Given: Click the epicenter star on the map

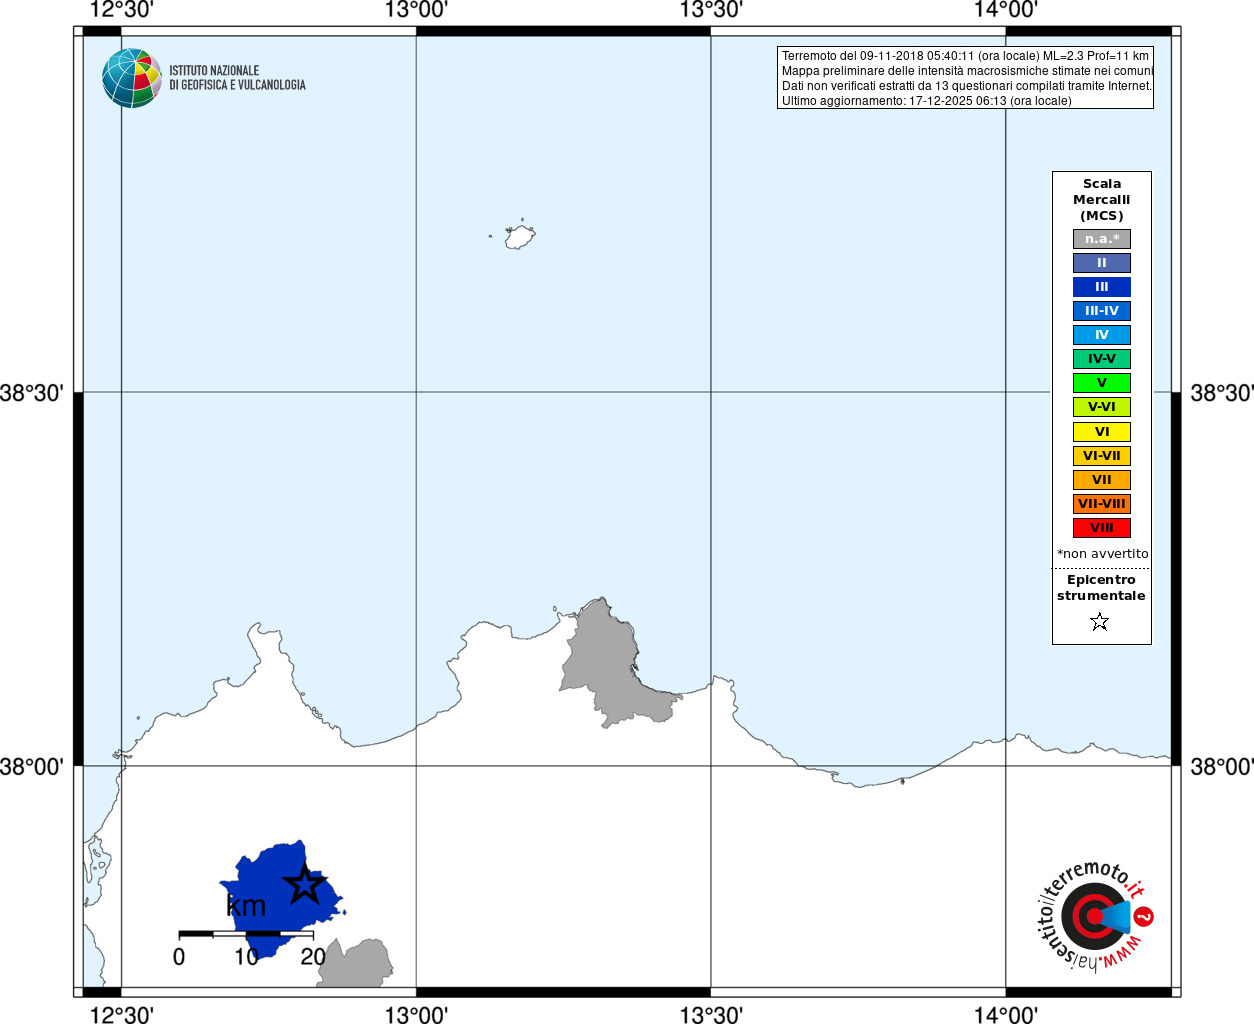Looking at the screenshot, I should [304, 884].
